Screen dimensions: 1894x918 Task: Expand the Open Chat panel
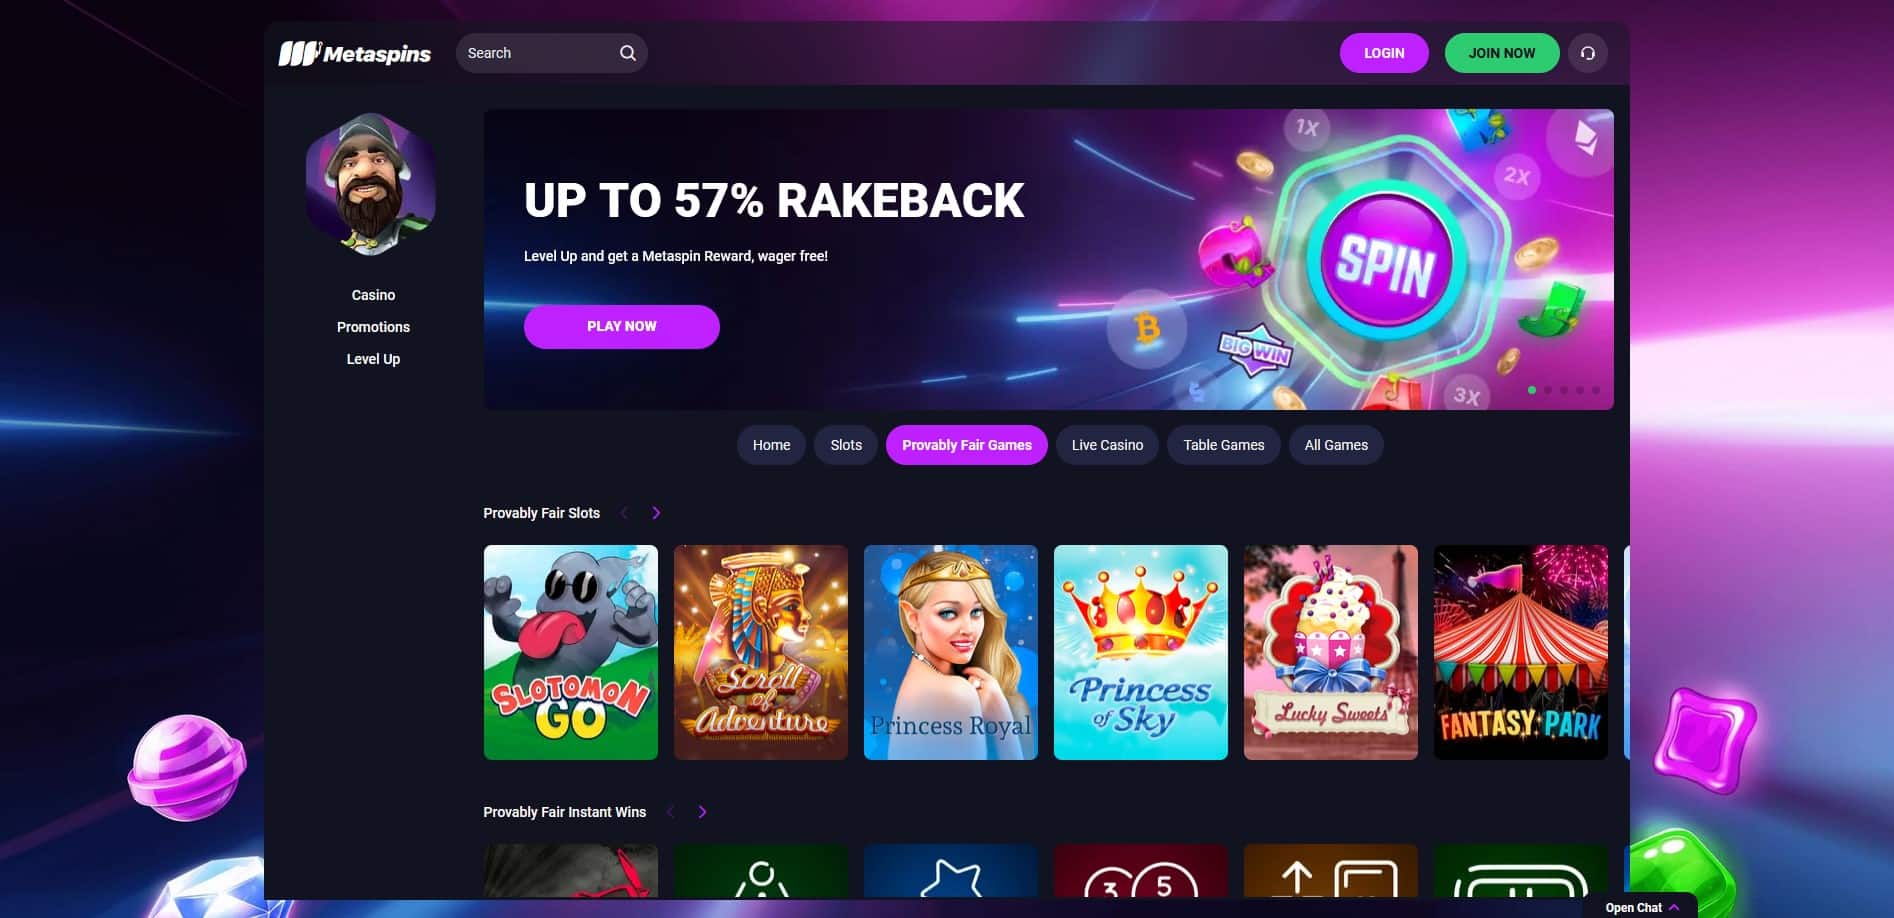(x=1642, y=907)
